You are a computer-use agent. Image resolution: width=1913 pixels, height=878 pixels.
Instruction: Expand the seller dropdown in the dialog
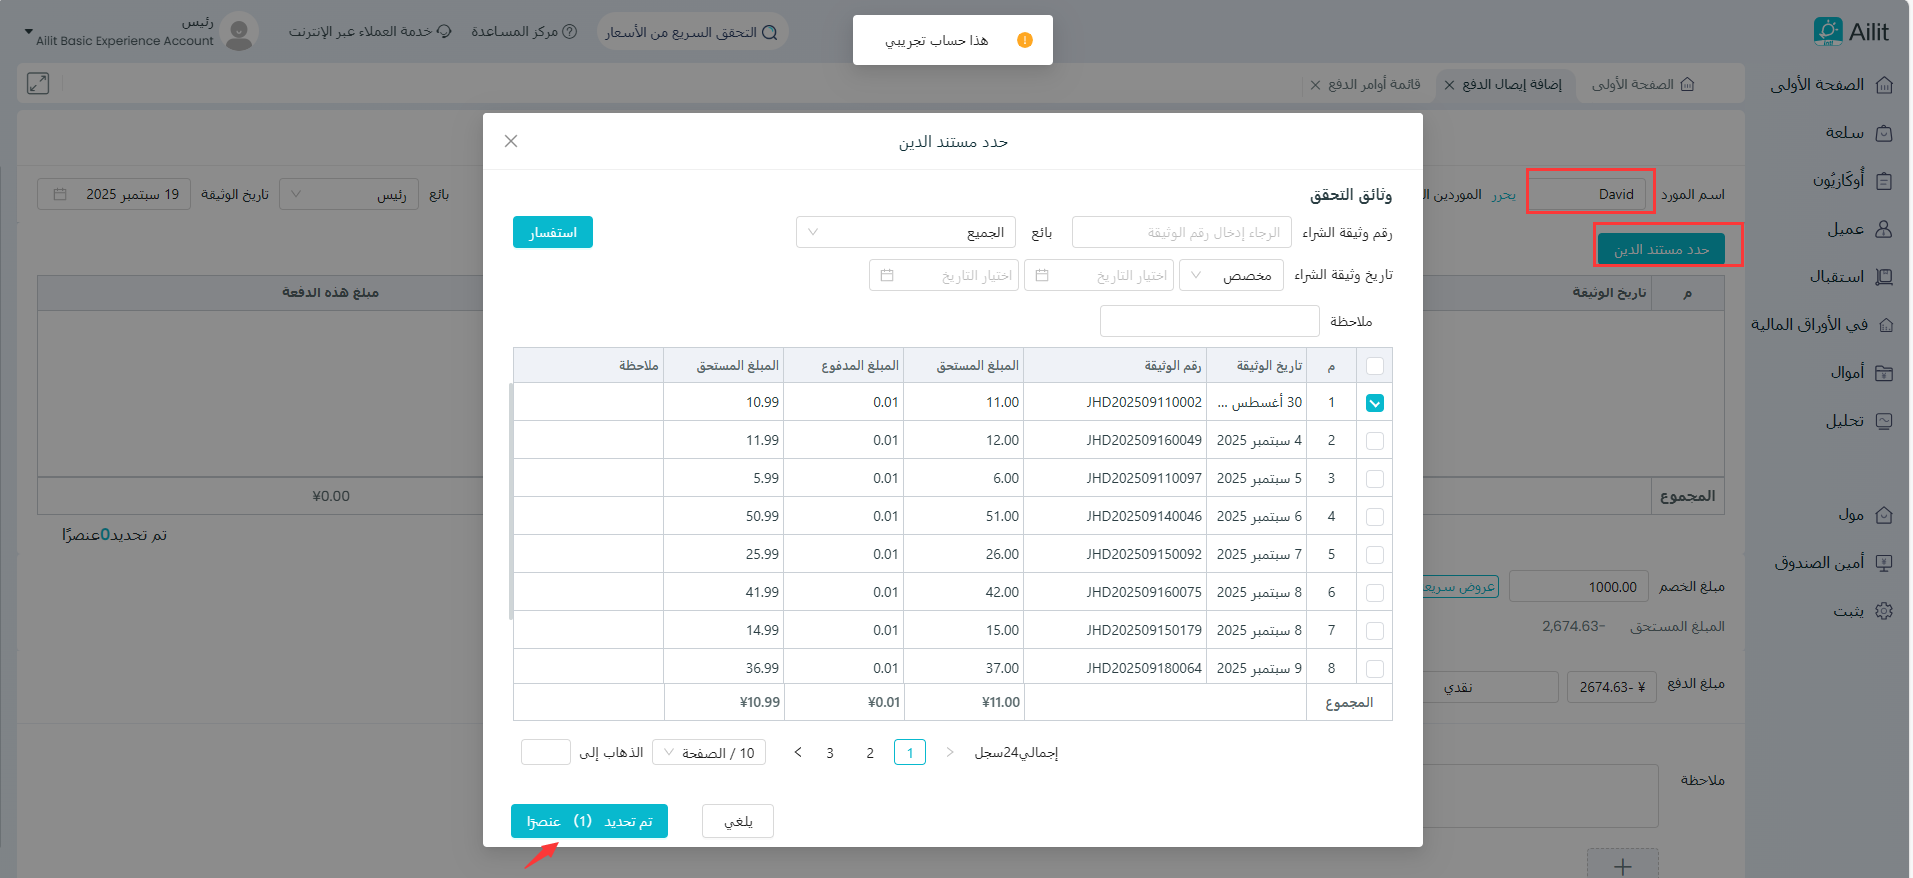point(906,233)
